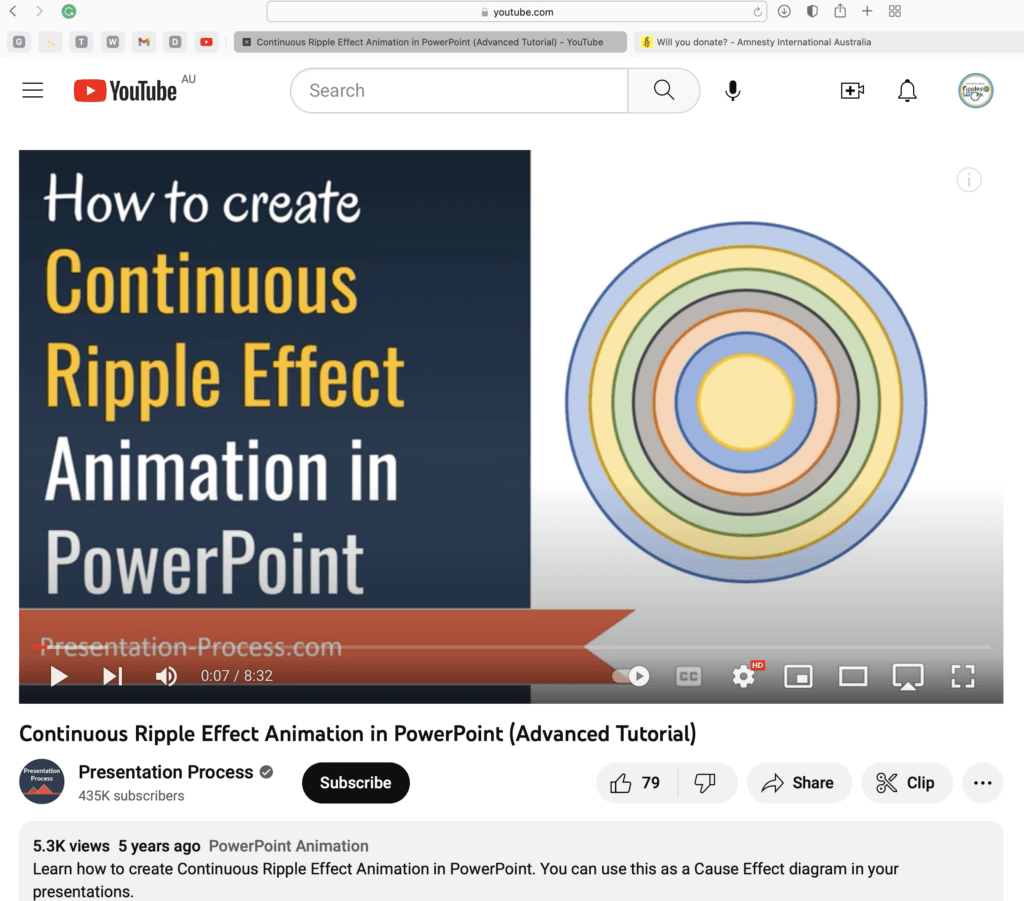
Task: Start voice search with microphone icon
Action: click(733, 91)
